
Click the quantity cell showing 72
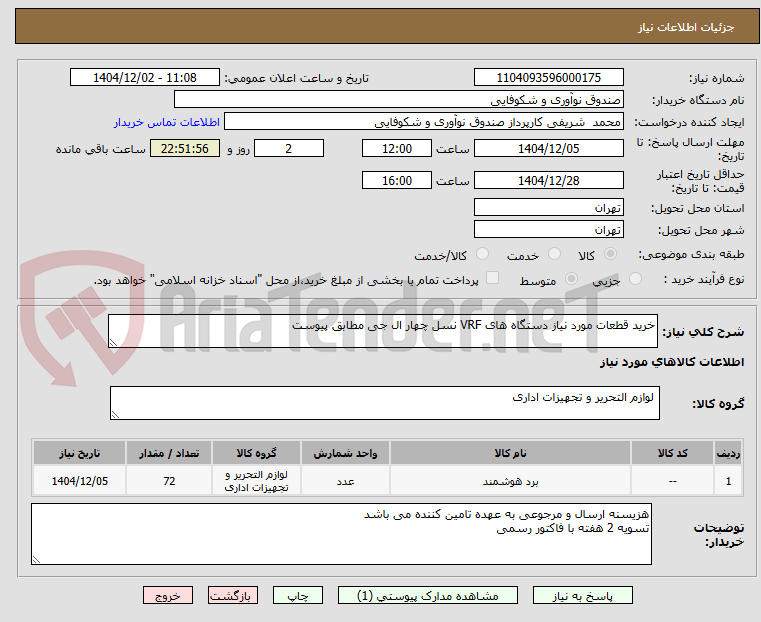click(x=169, y=481)
